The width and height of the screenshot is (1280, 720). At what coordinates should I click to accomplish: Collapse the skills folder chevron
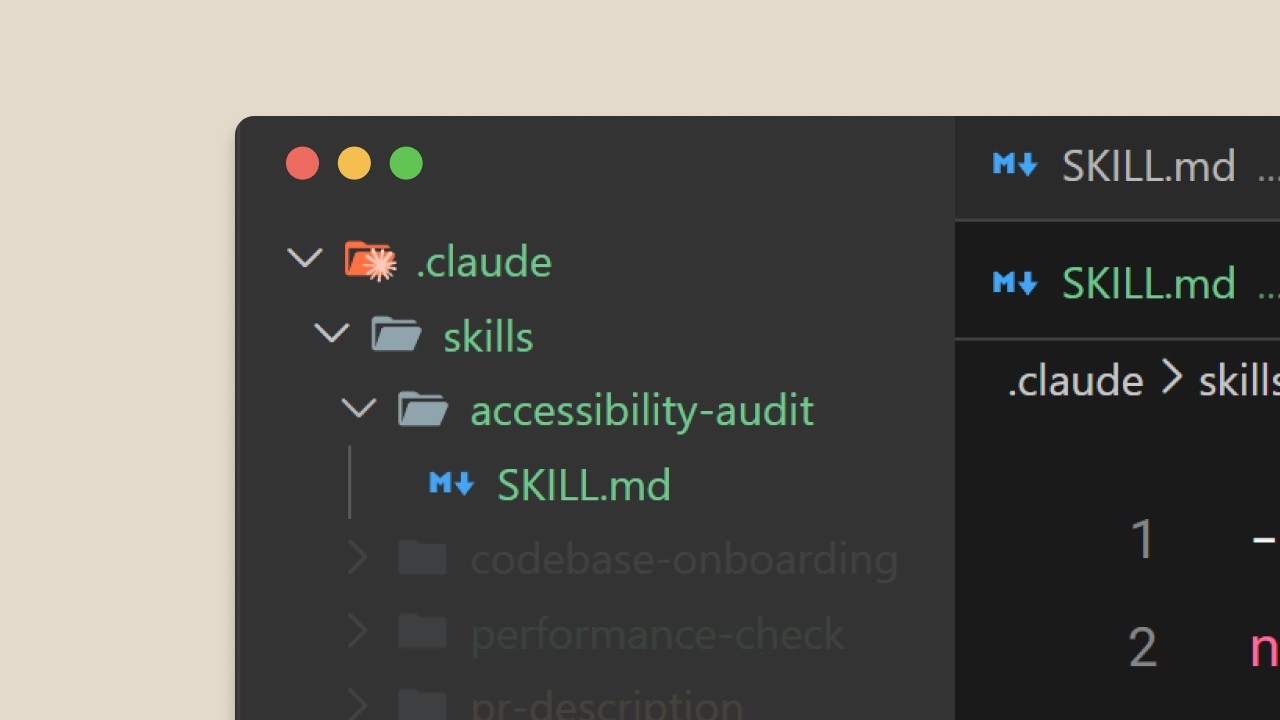[x=331, y=333]
